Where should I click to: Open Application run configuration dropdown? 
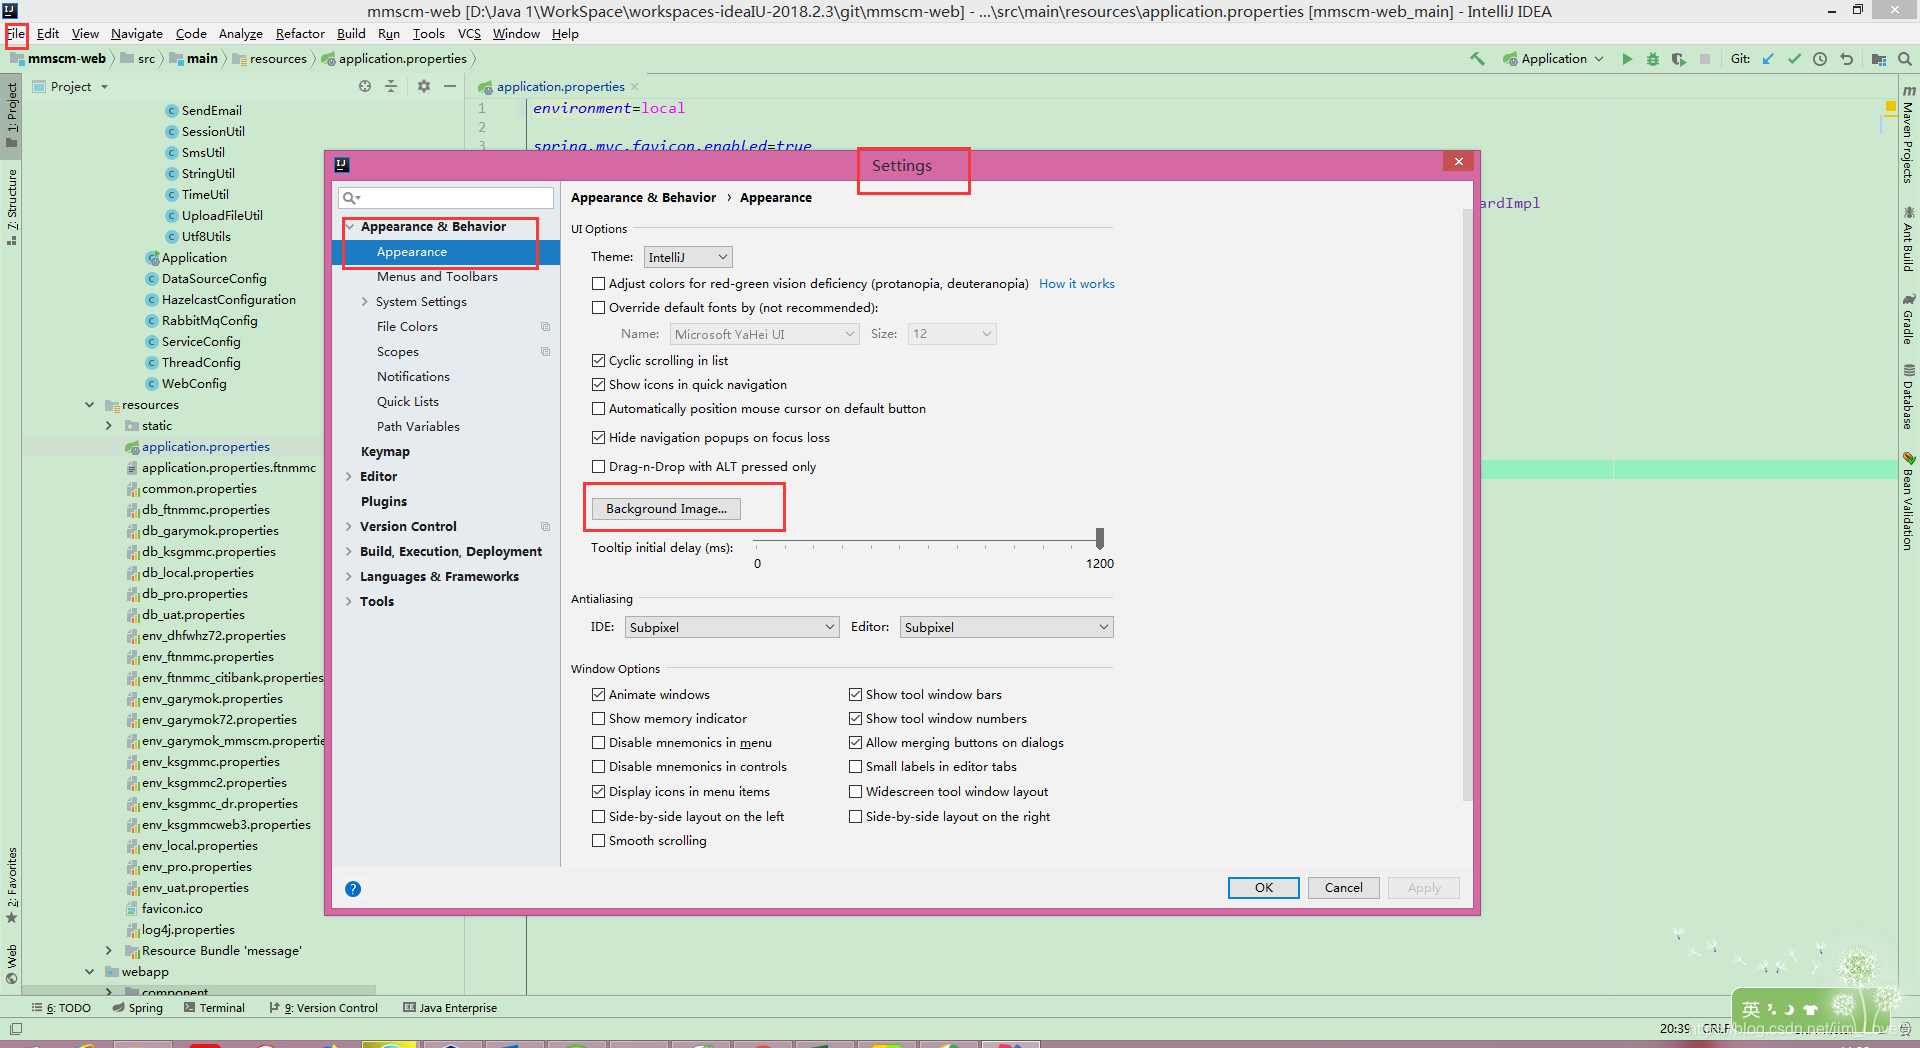pyautogui.click(x=1553, y=59)
